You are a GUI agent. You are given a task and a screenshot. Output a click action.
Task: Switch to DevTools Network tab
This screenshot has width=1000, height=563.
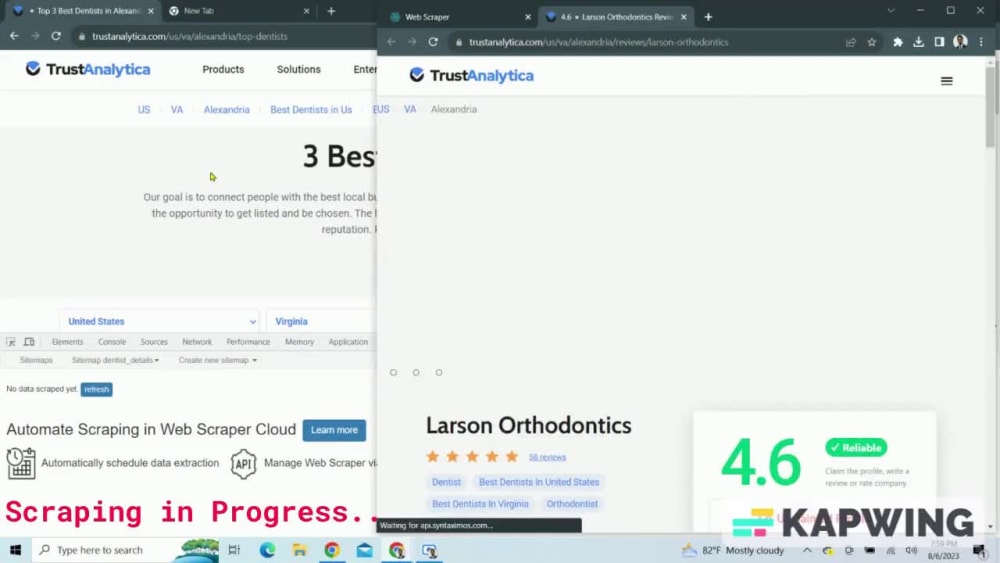(x=197, y=342)
